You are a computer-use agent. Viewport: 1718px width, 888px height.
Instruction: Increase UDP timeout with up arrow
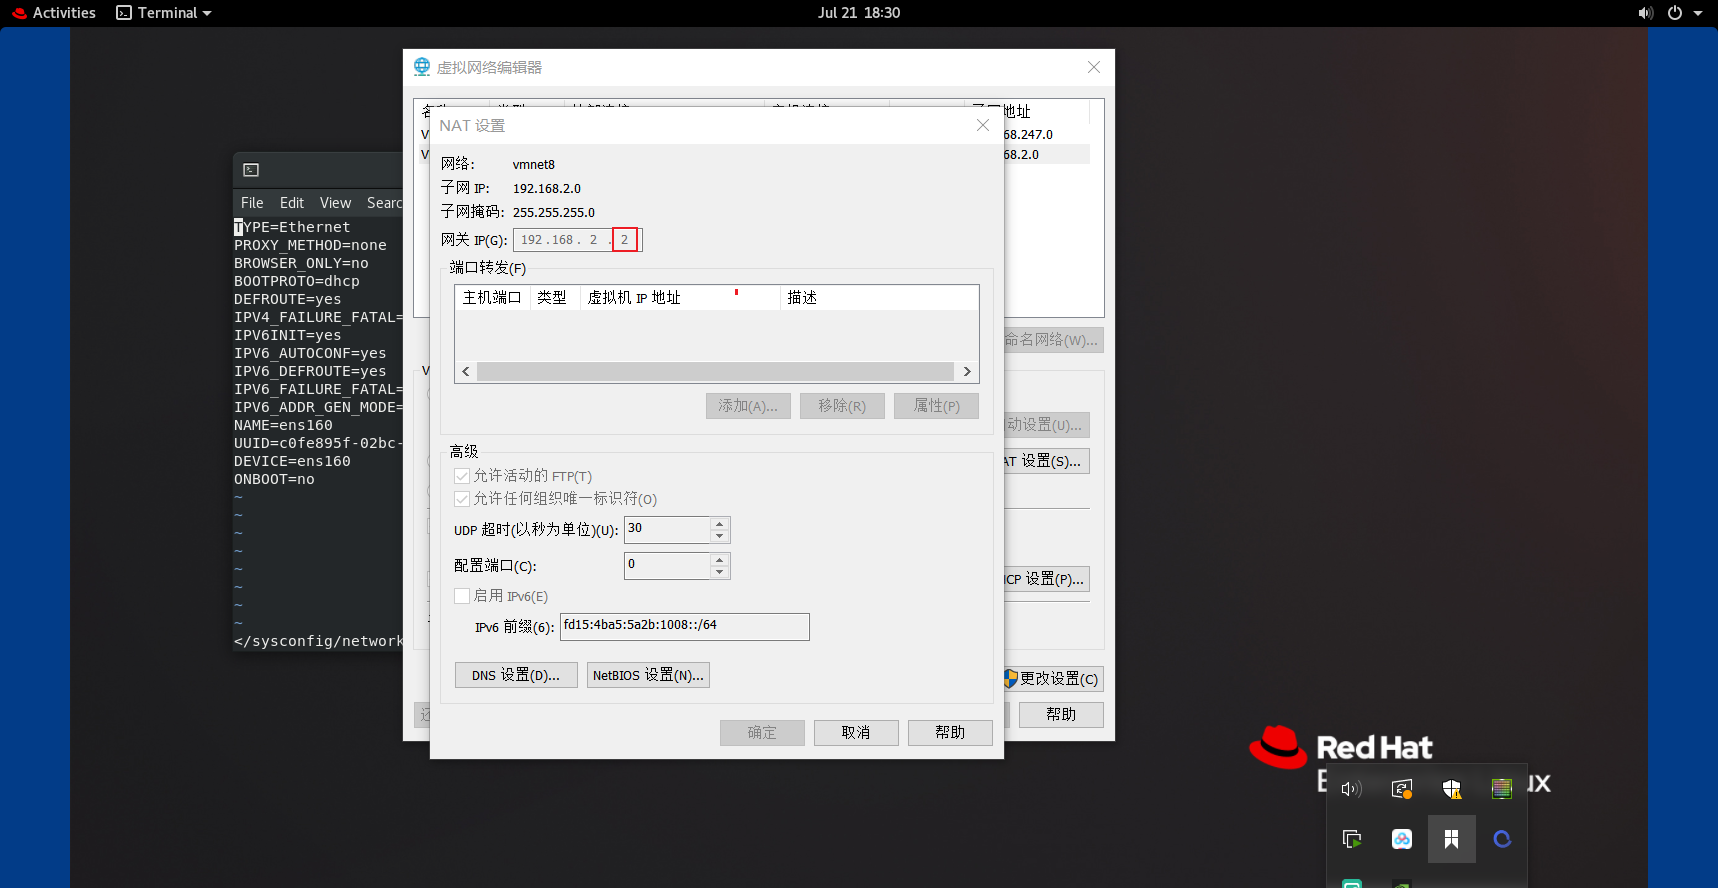(x=719, y=523)
